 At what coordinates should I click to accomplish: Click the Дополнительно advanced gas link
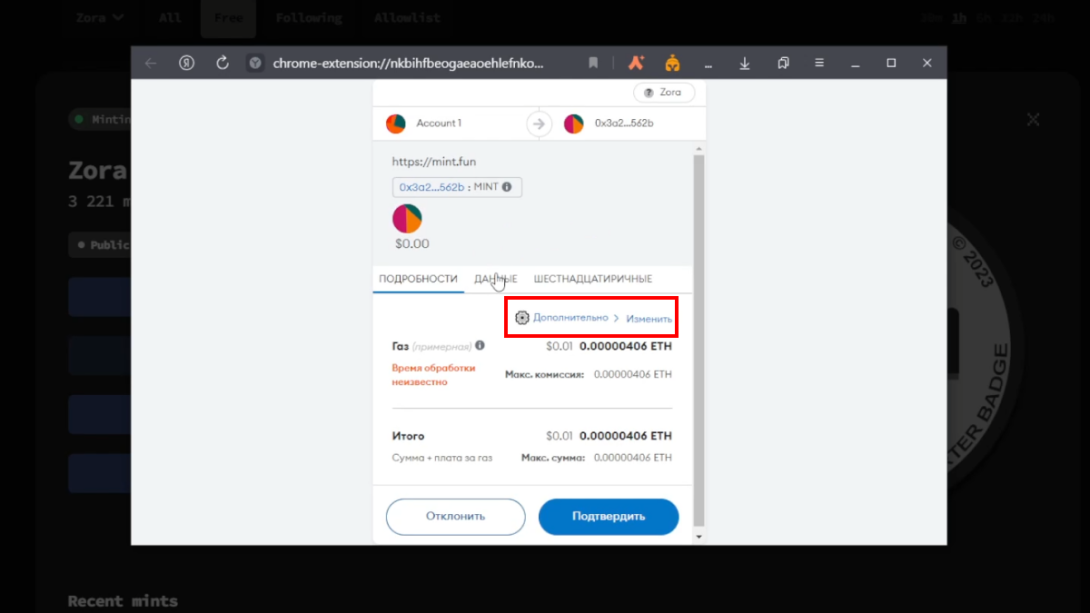570,318
